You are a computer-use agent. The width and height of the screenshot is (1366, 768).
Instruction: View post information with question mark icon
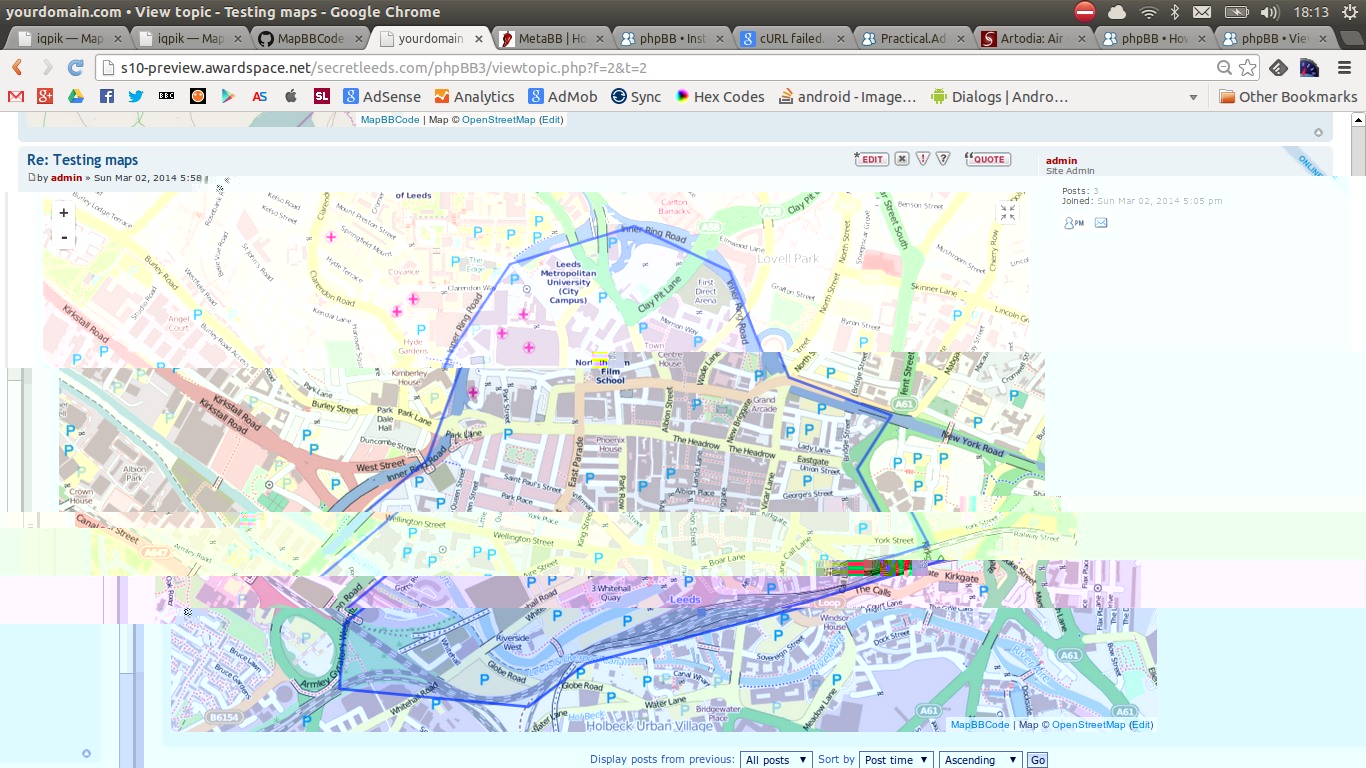tap(943, 159)
